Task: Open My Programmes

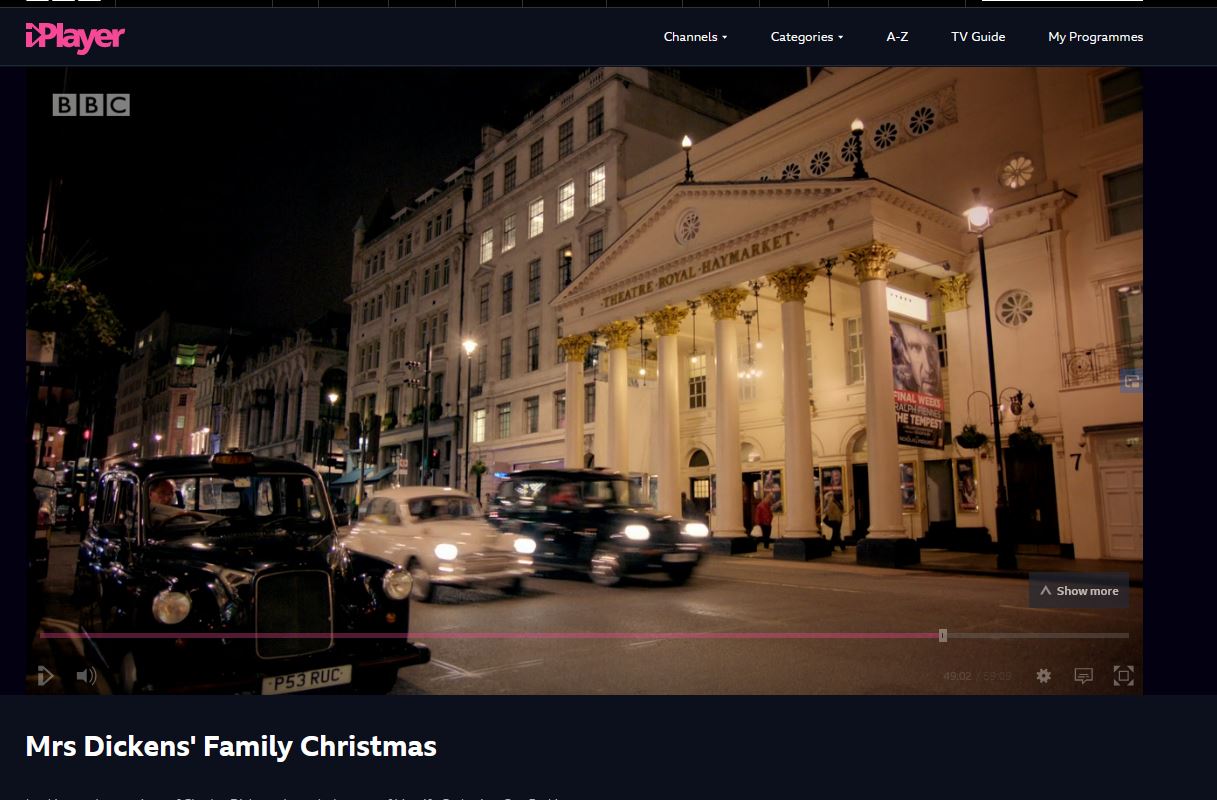Action: (x=1095, y=37)
